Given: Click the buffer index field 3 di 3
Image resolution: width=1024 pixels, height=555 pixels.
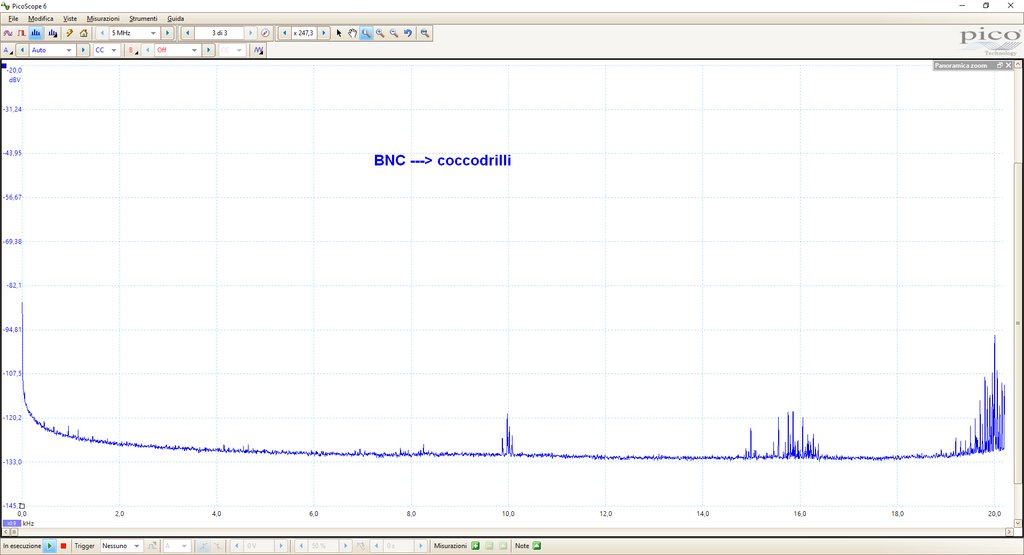Looking at the screenshot, I should 219,33.
